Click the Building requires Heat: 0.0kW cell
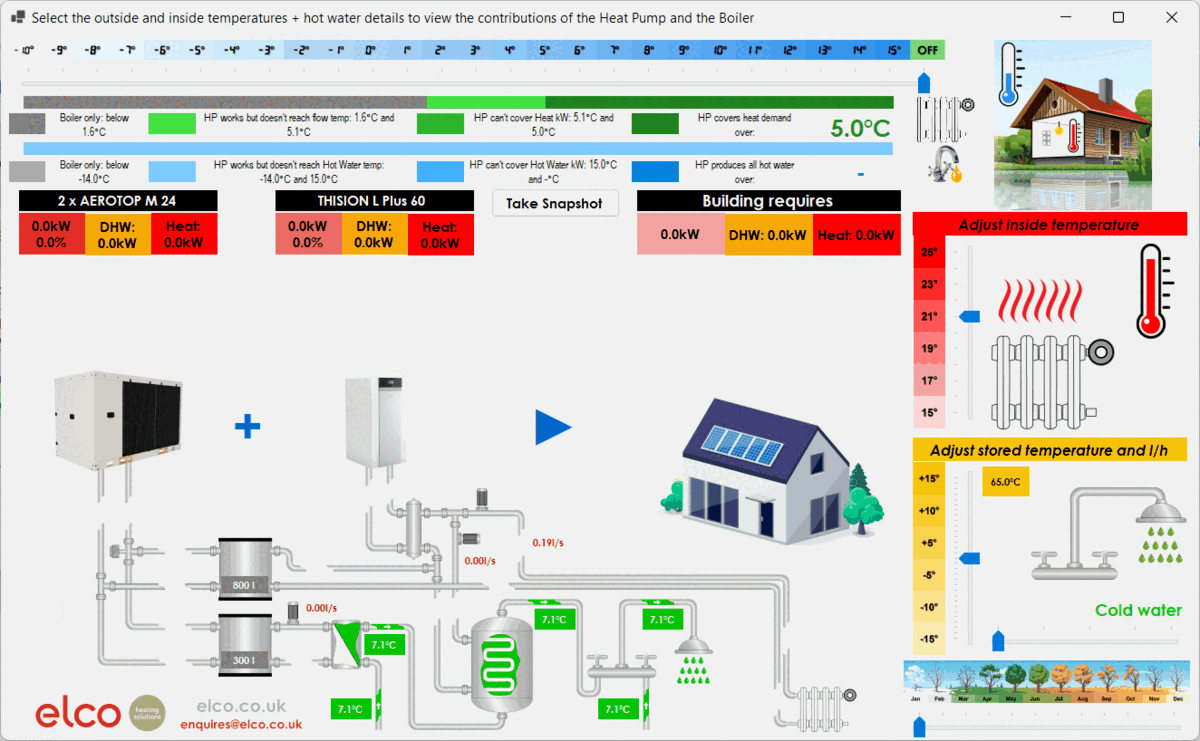The width and height of the screenshot is (1200, 741). (856, 235)
